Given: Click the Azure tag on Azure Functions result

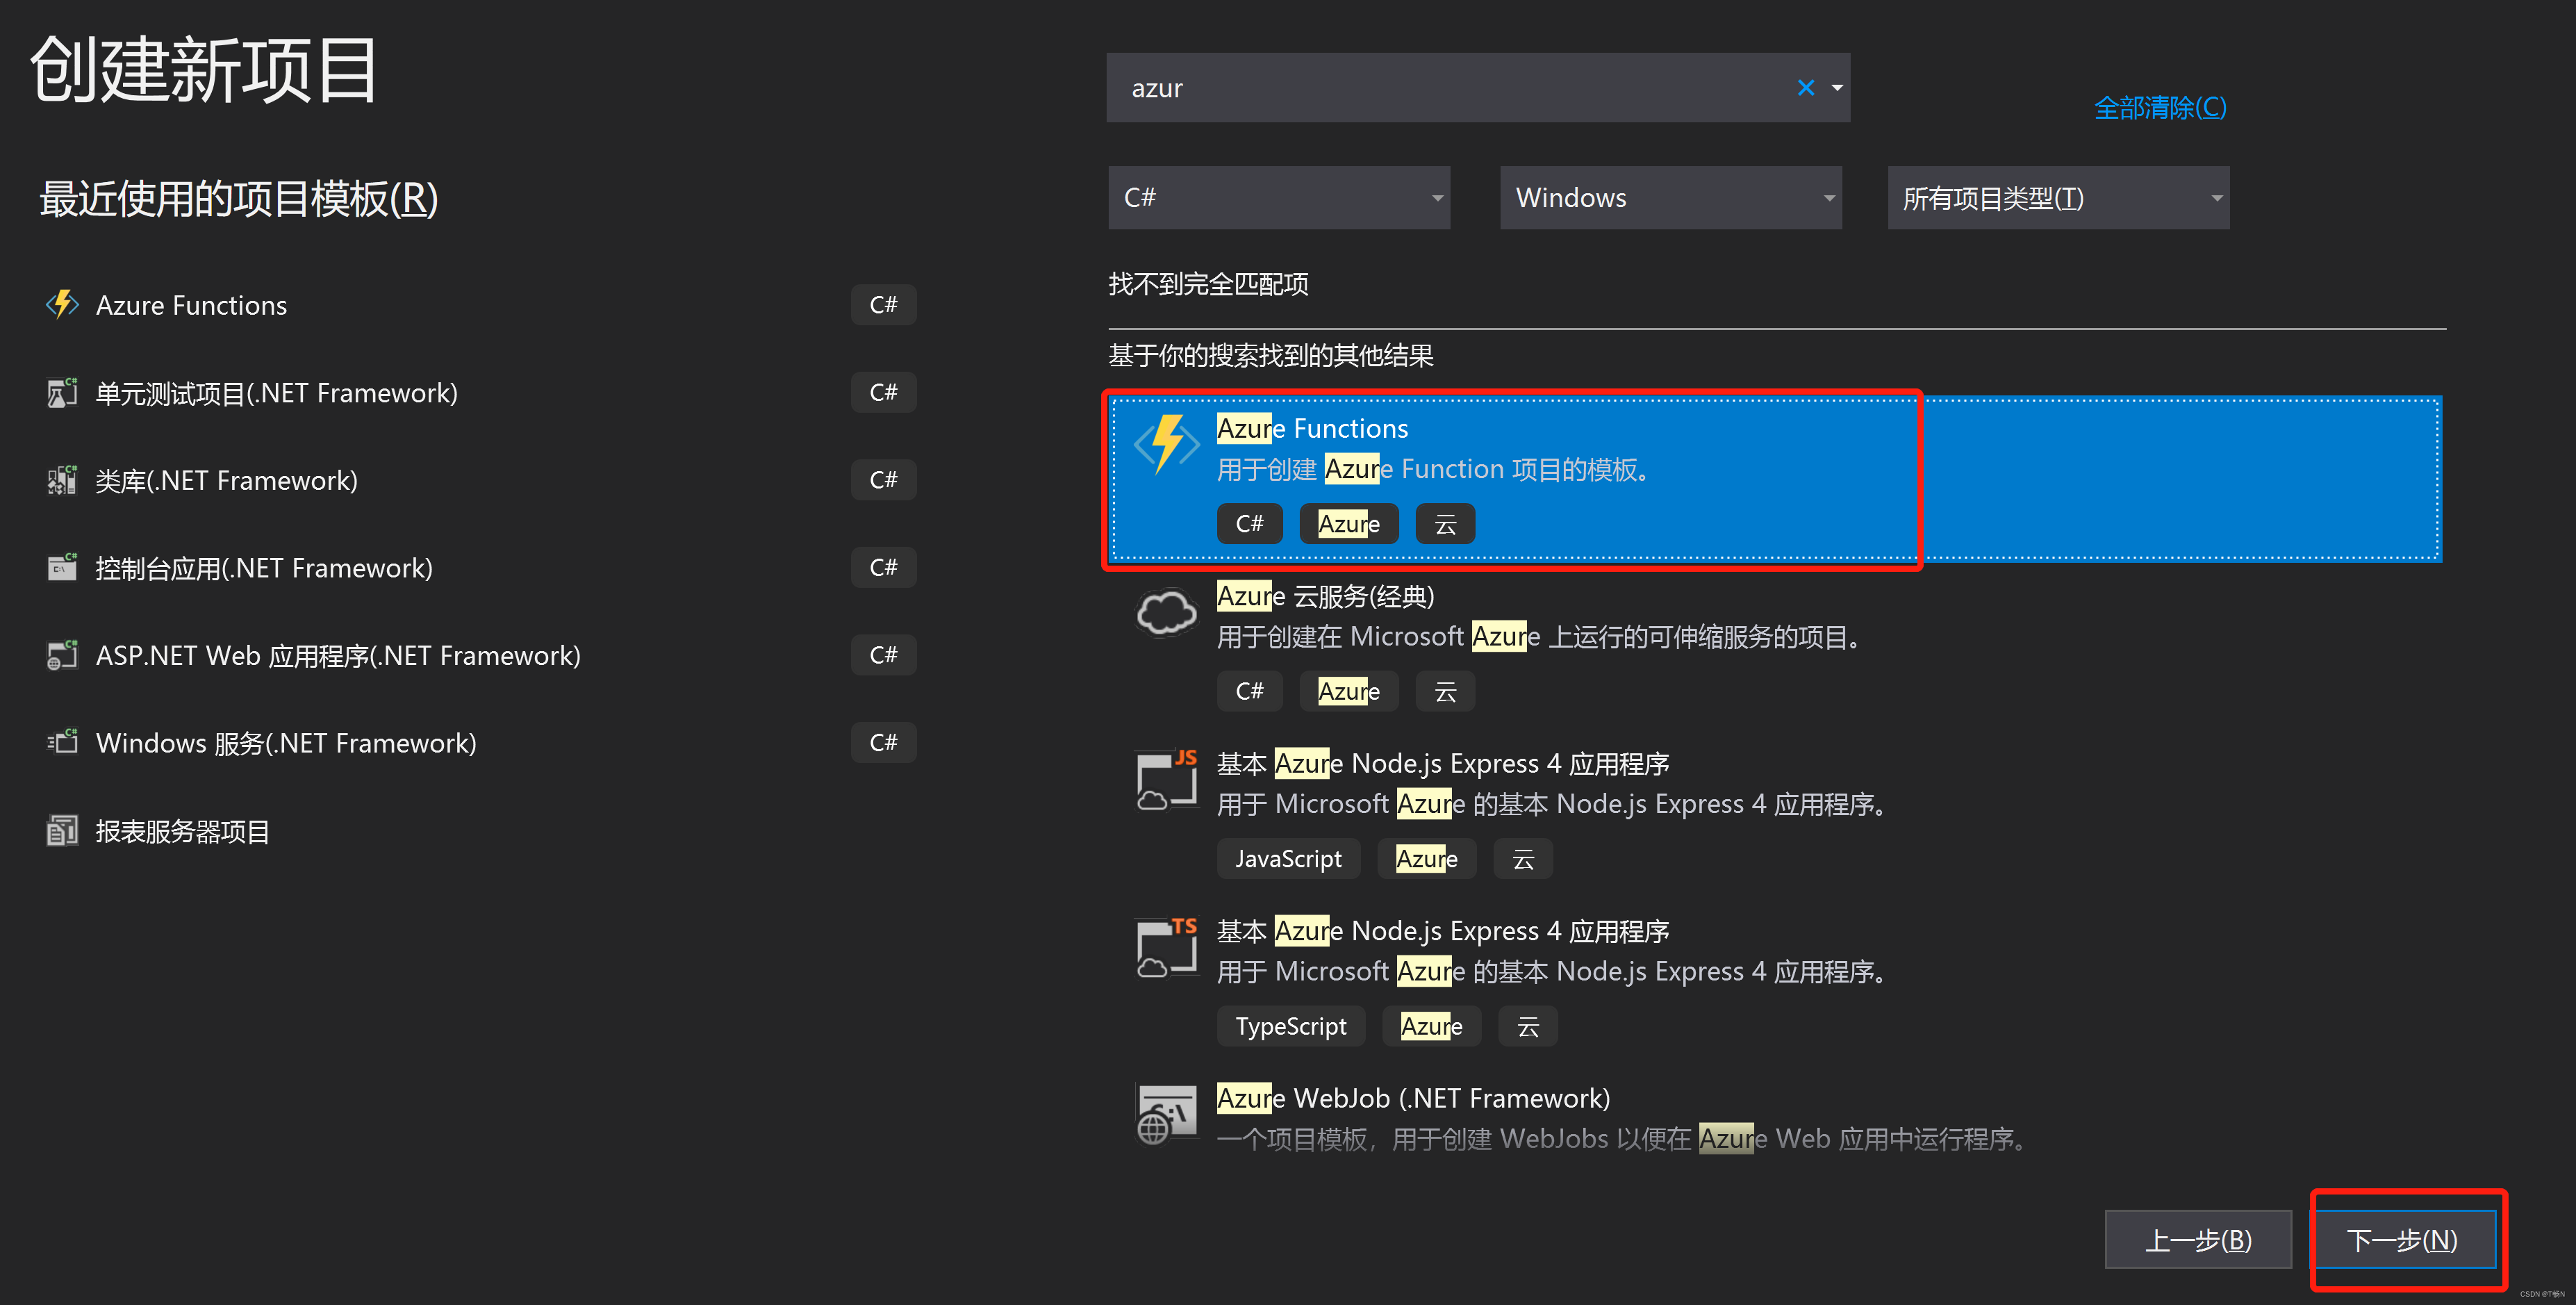Looking at the screenshot, I should click(x=1348, y=523).
